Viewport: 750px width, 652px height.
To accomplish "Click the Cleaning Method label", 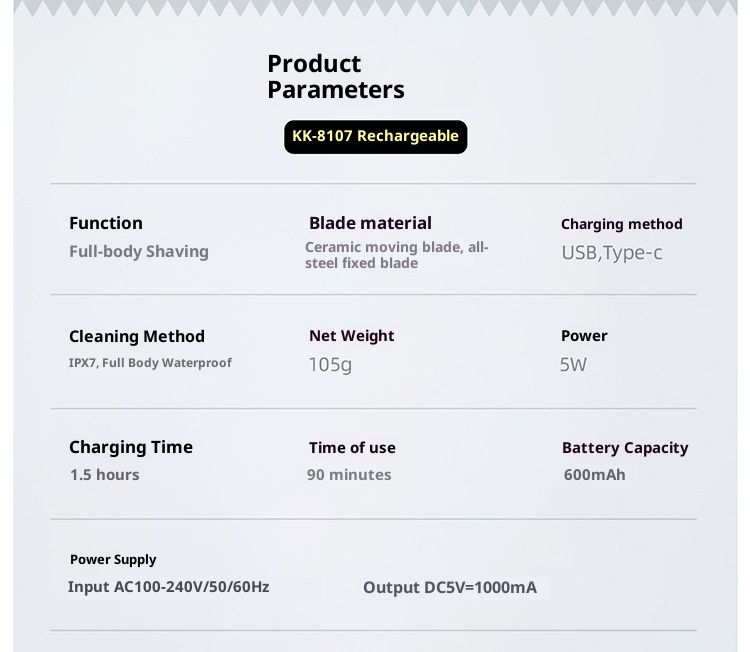I will 137,336.
